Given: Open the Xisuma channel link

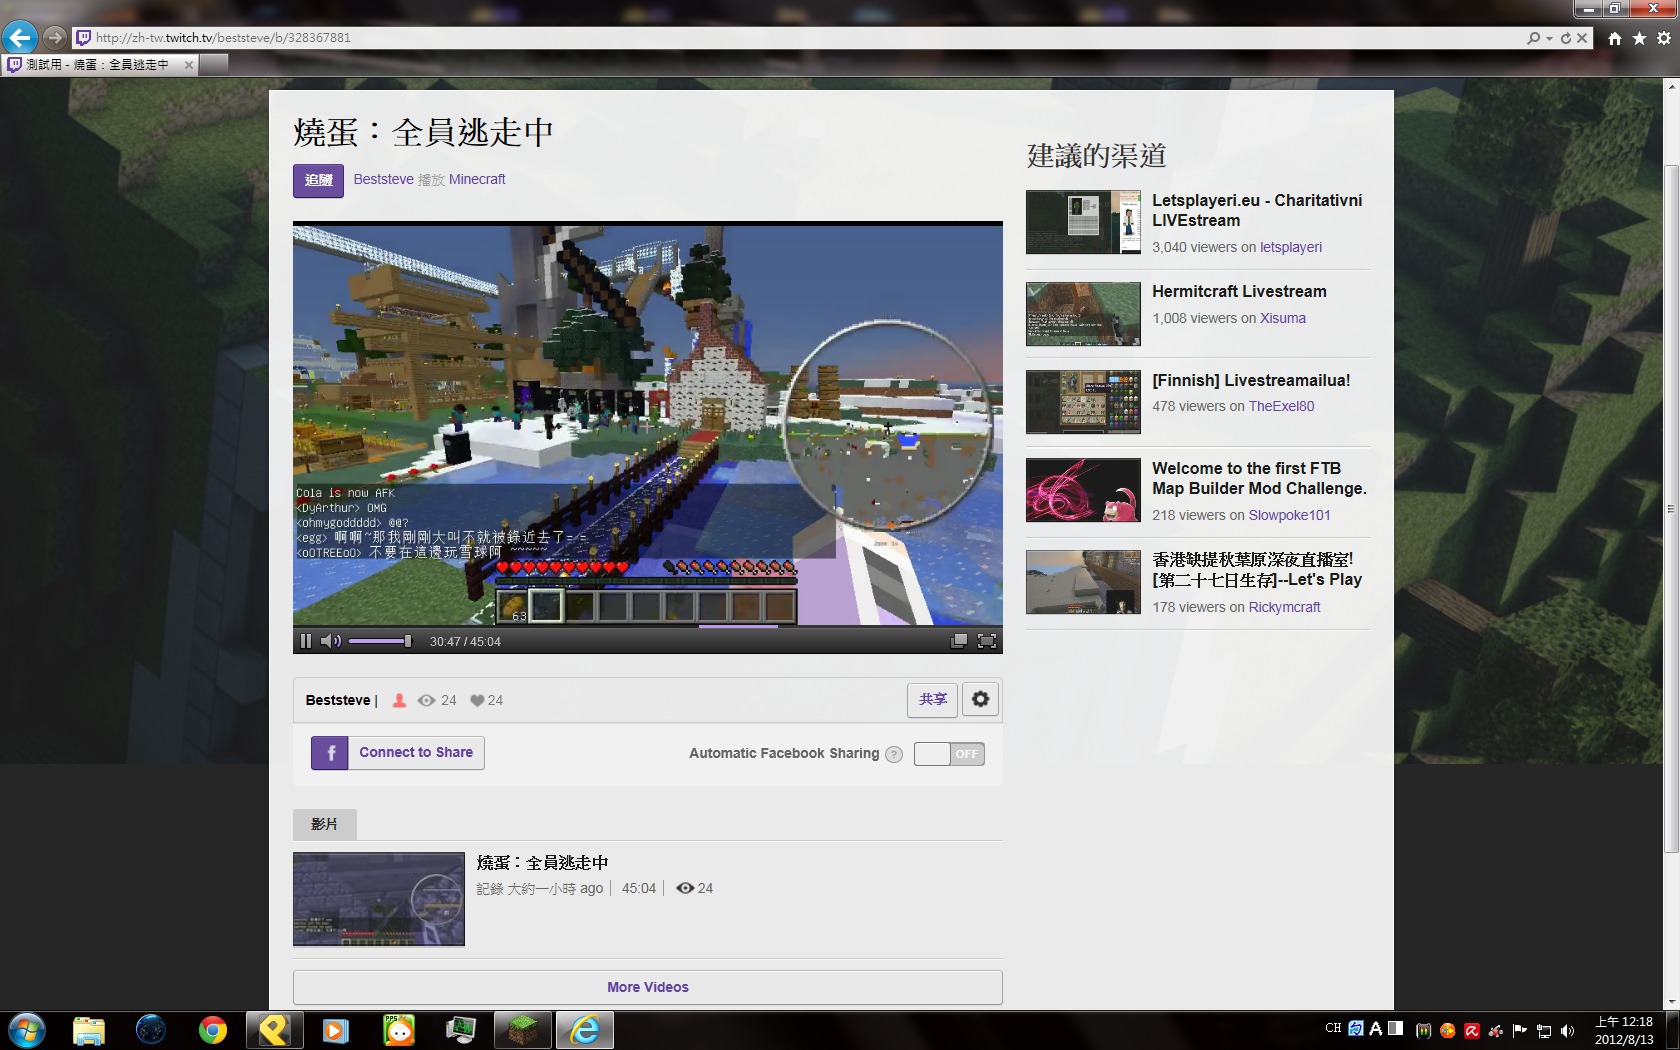Looking at the screenshot, I should (x=1283, y=318).
